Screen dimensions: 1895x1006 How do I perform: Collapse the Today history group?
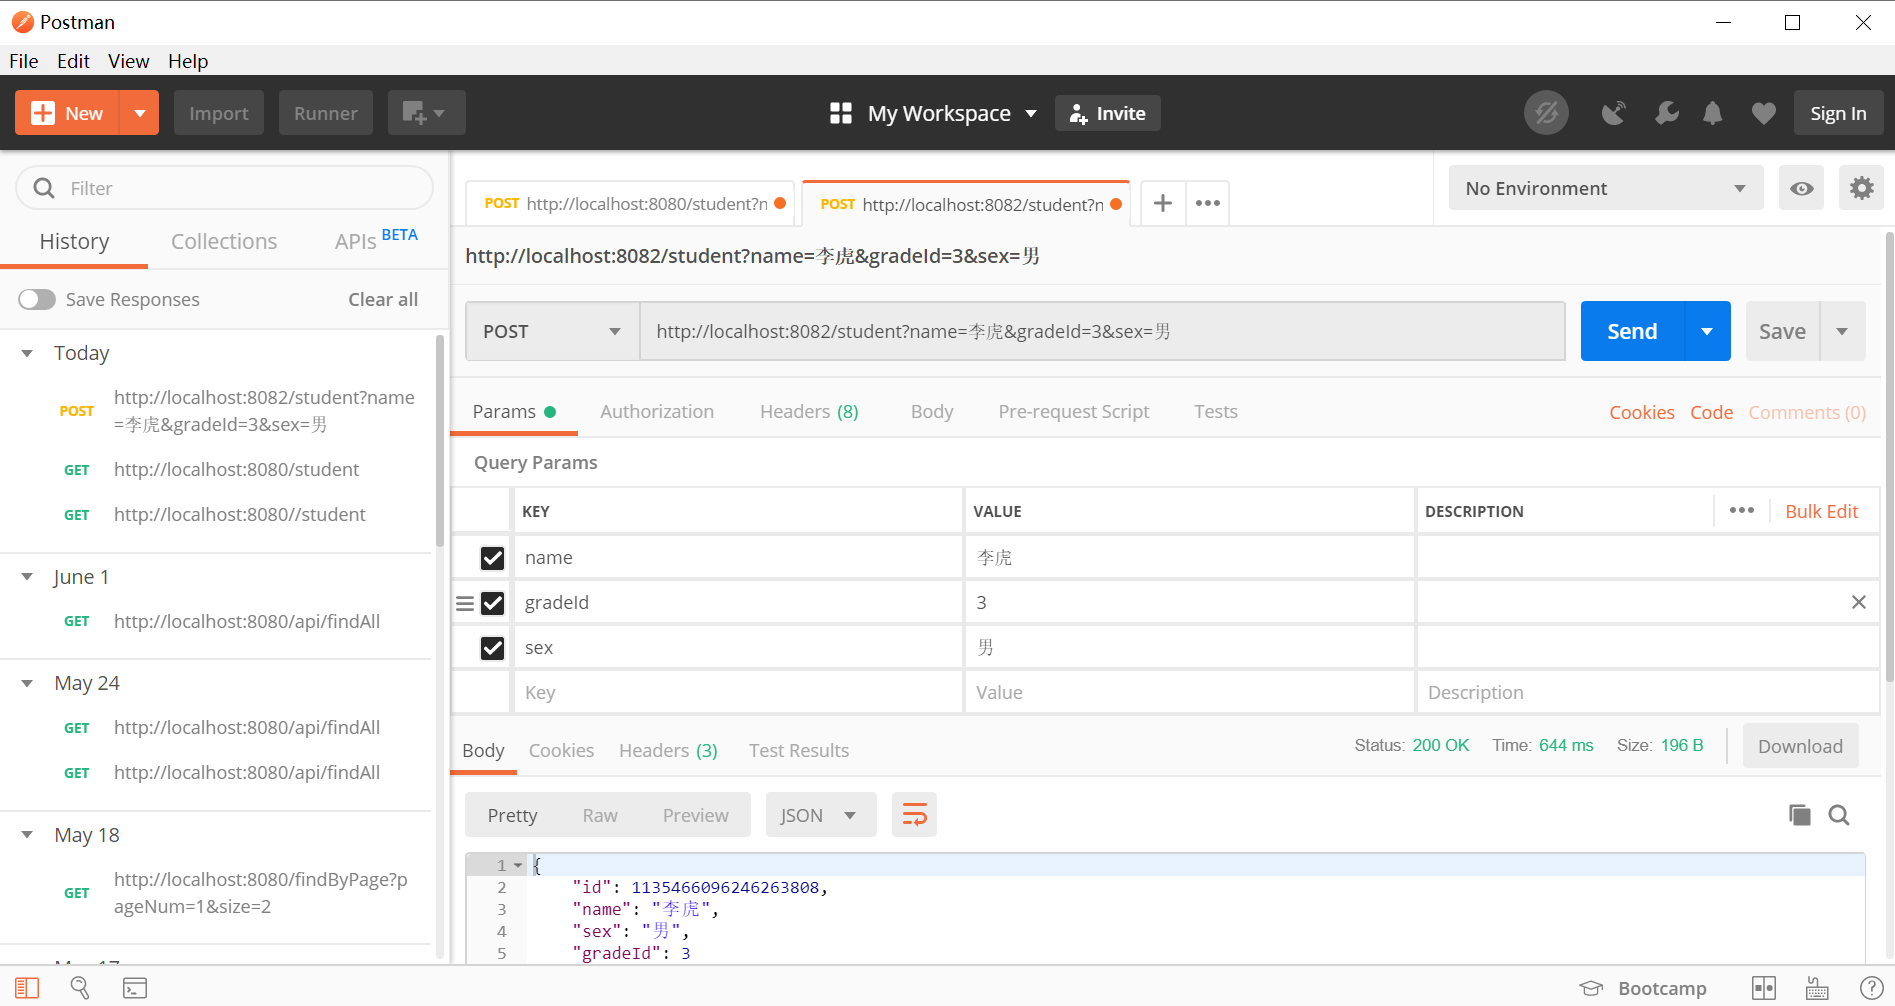coord(28,353)
